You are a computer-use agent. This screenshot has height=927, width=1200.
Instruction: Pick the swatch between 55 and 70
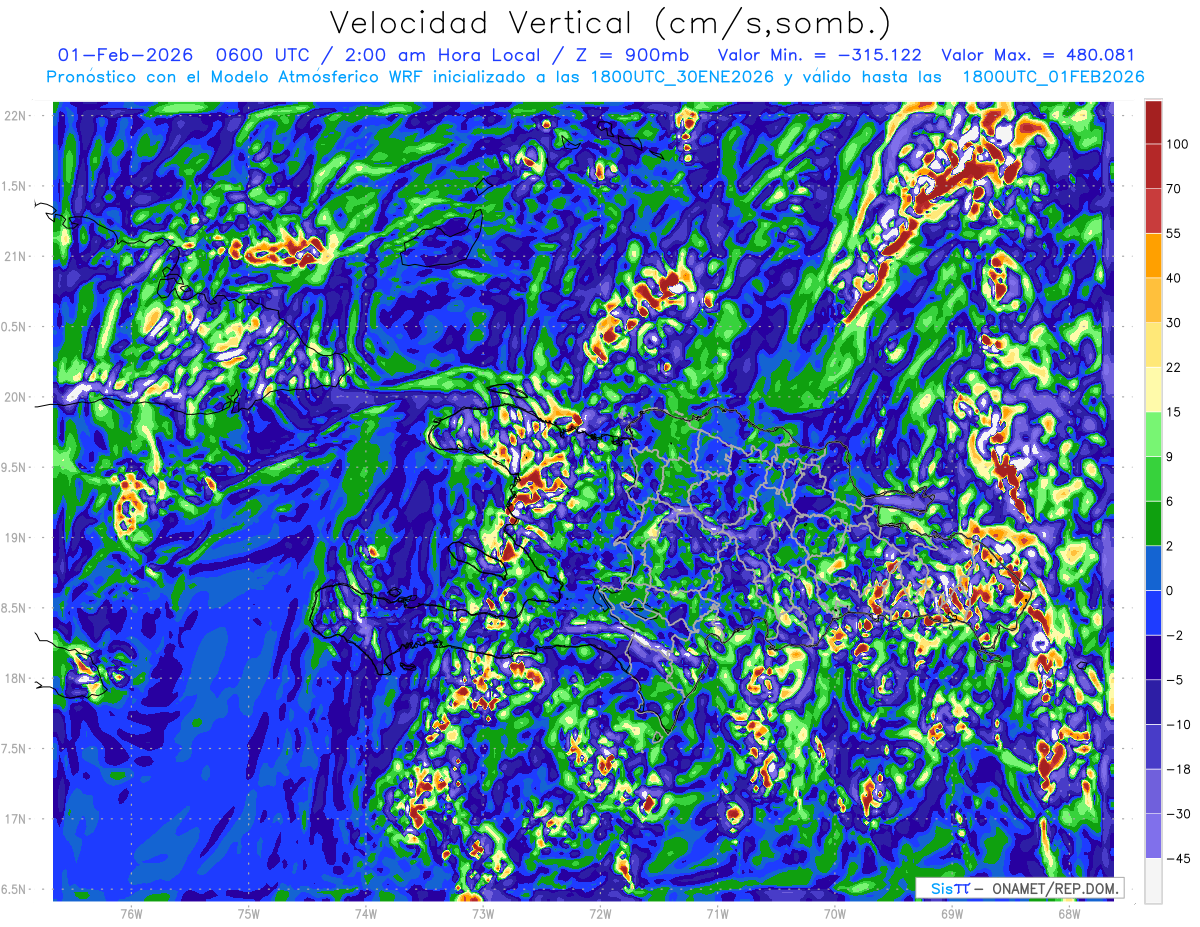[x=1153, y=211]
